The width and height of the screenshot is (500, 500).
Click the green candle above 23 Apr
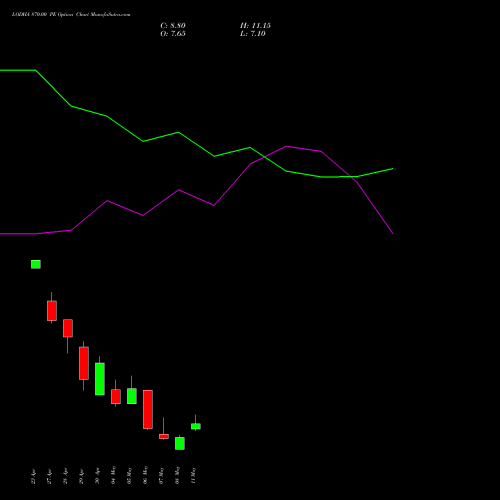[x=36, y=264]
